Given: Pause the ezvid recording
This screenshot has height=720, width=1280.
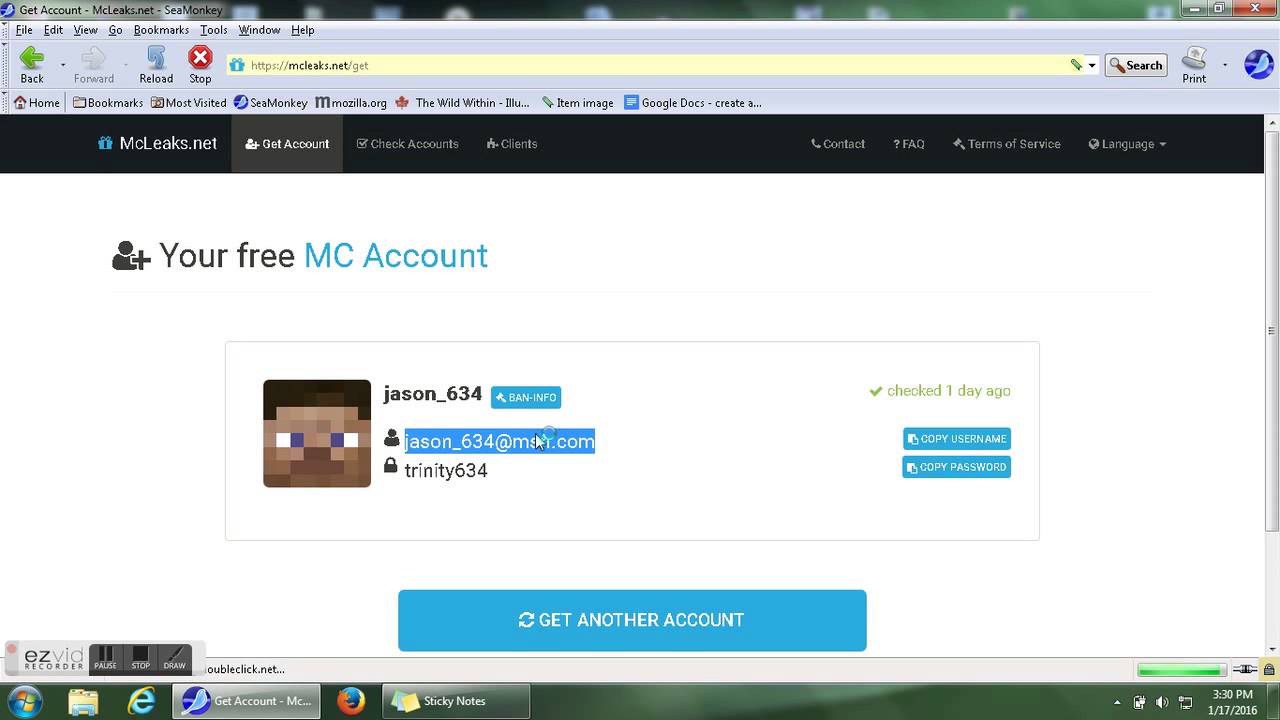Looking at the screenshot, I should [106, 657].
